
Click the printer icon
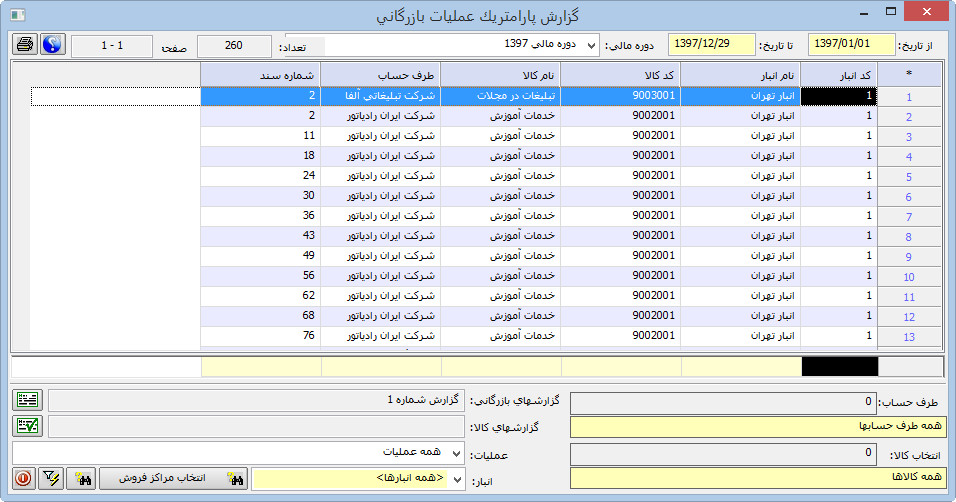point(25,44)
